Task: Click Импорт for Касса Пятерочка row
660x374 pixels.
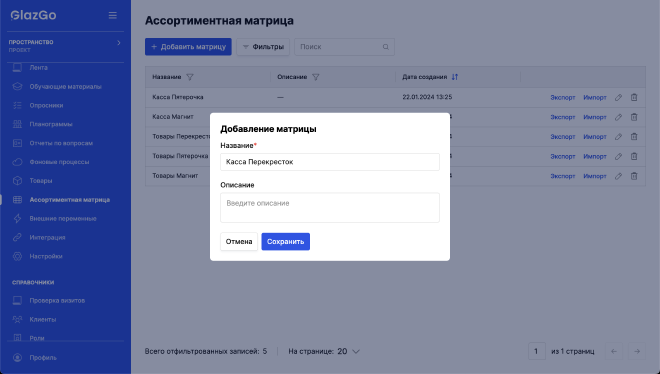Action: [595, 98]
